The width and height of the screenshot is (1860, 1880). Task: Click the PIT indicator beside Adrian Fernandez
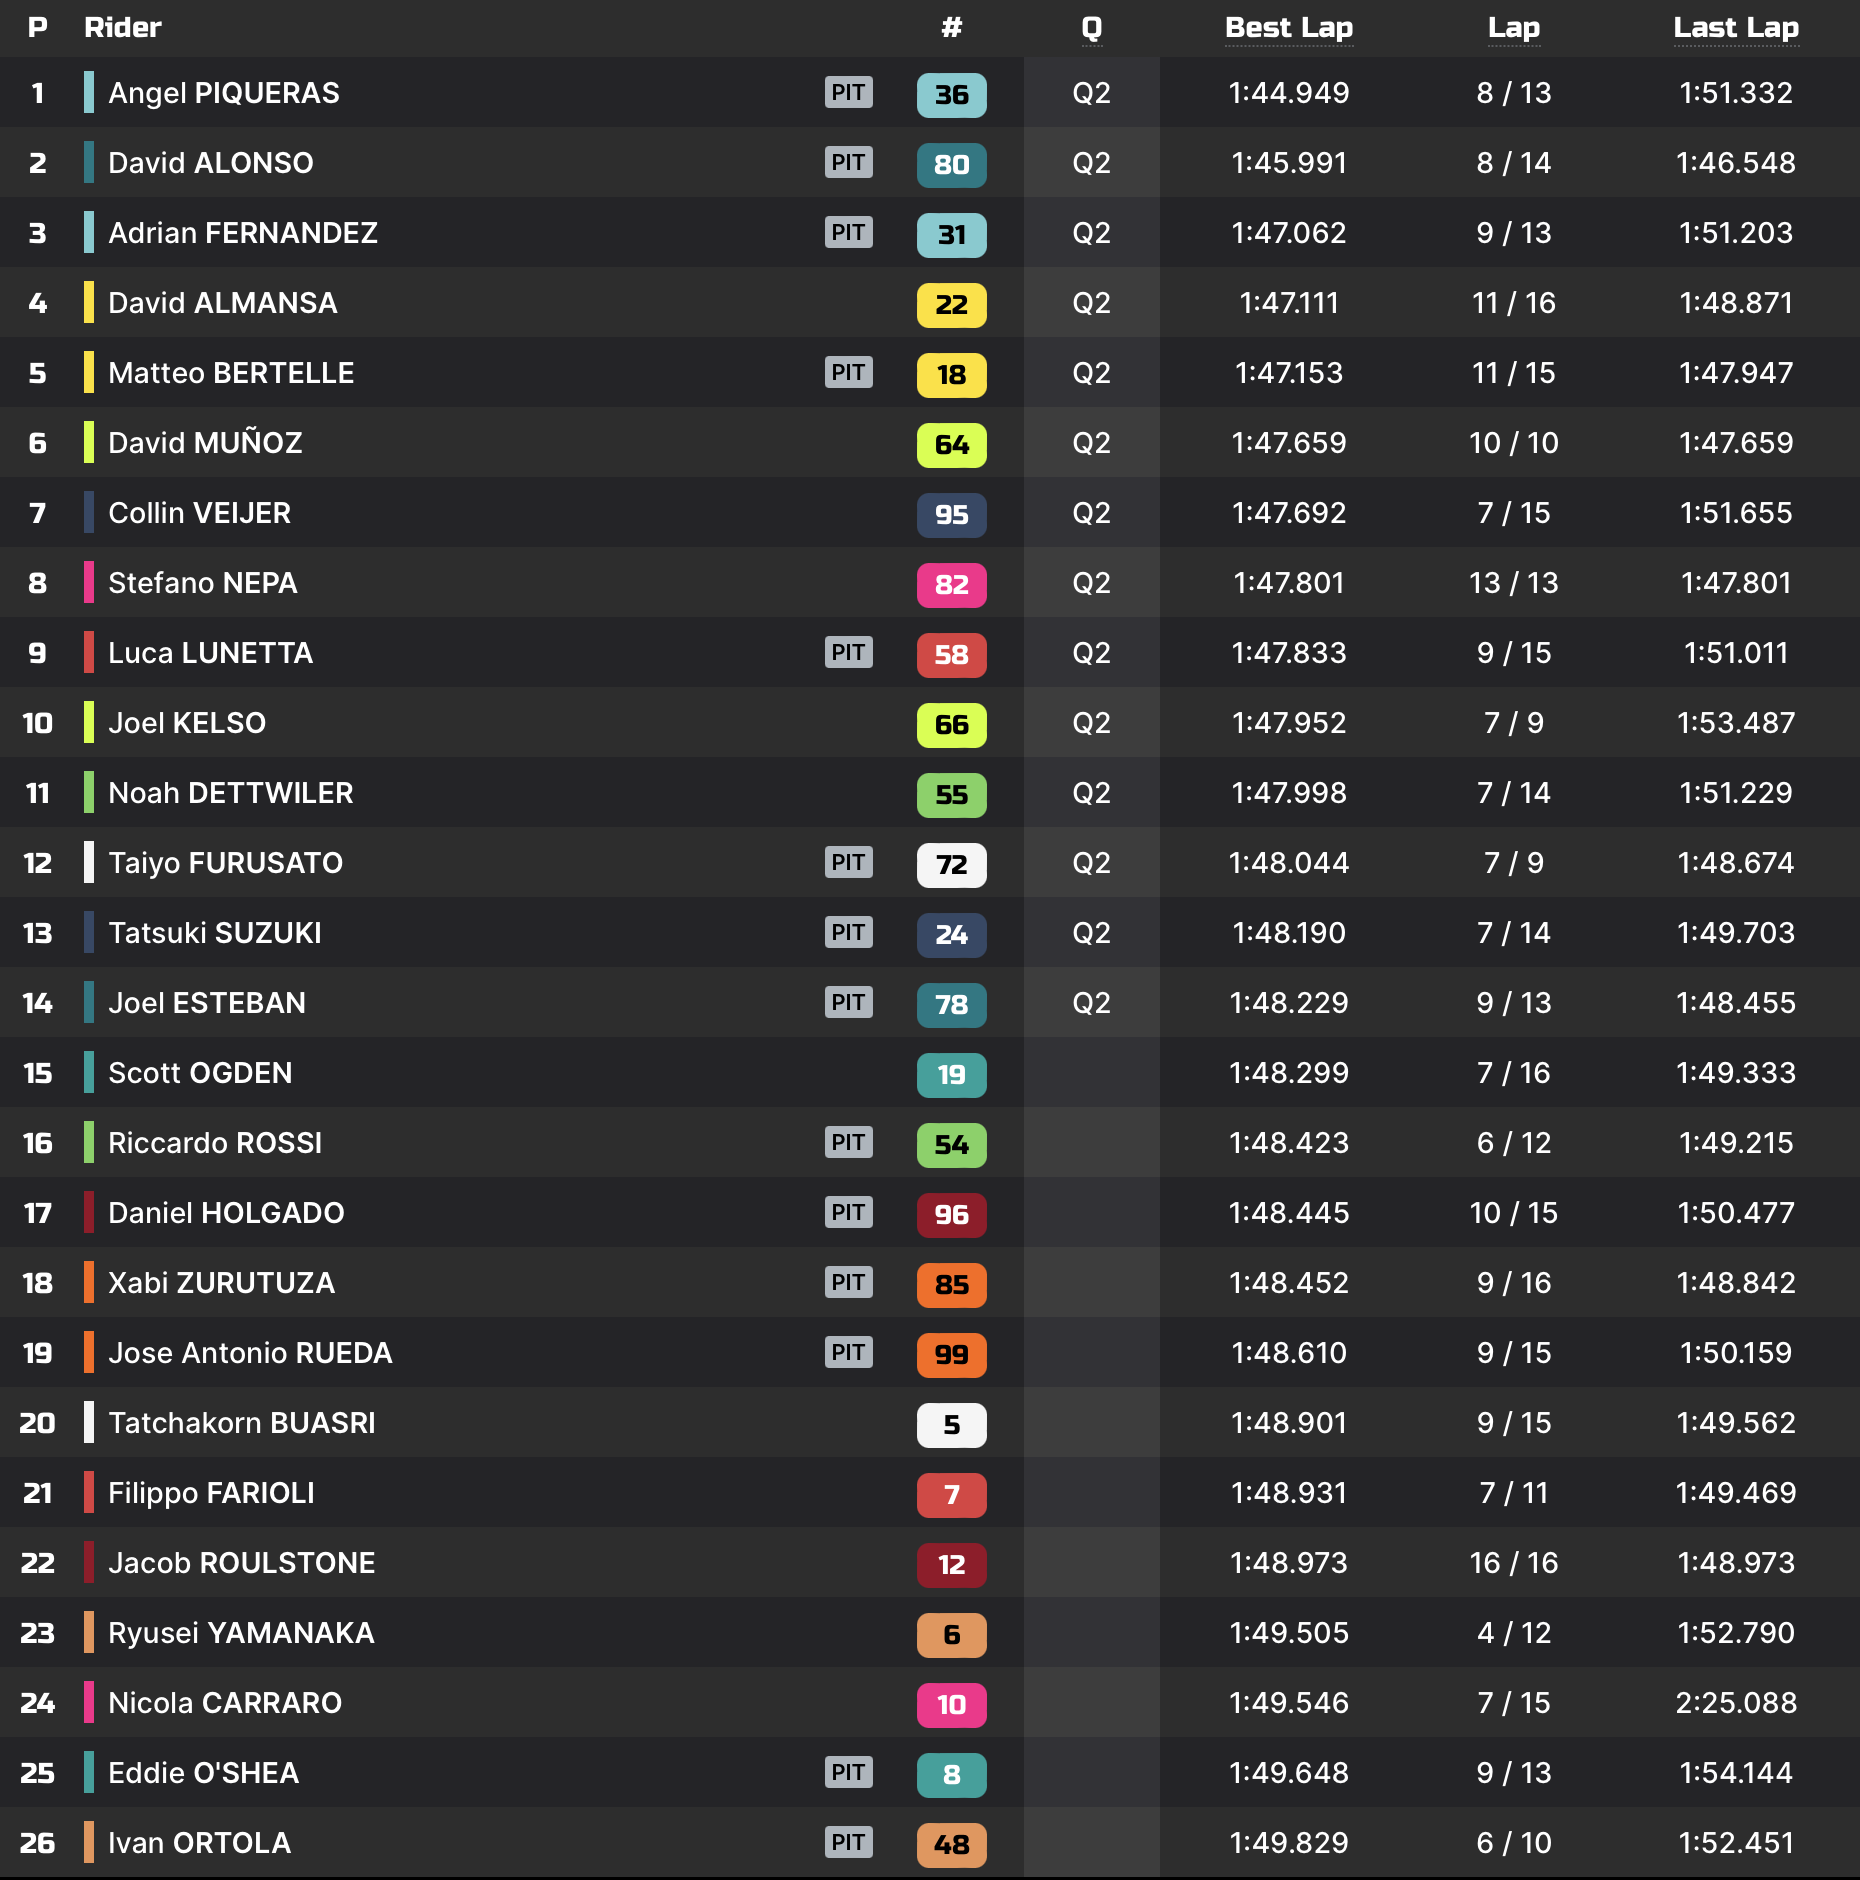848,233
